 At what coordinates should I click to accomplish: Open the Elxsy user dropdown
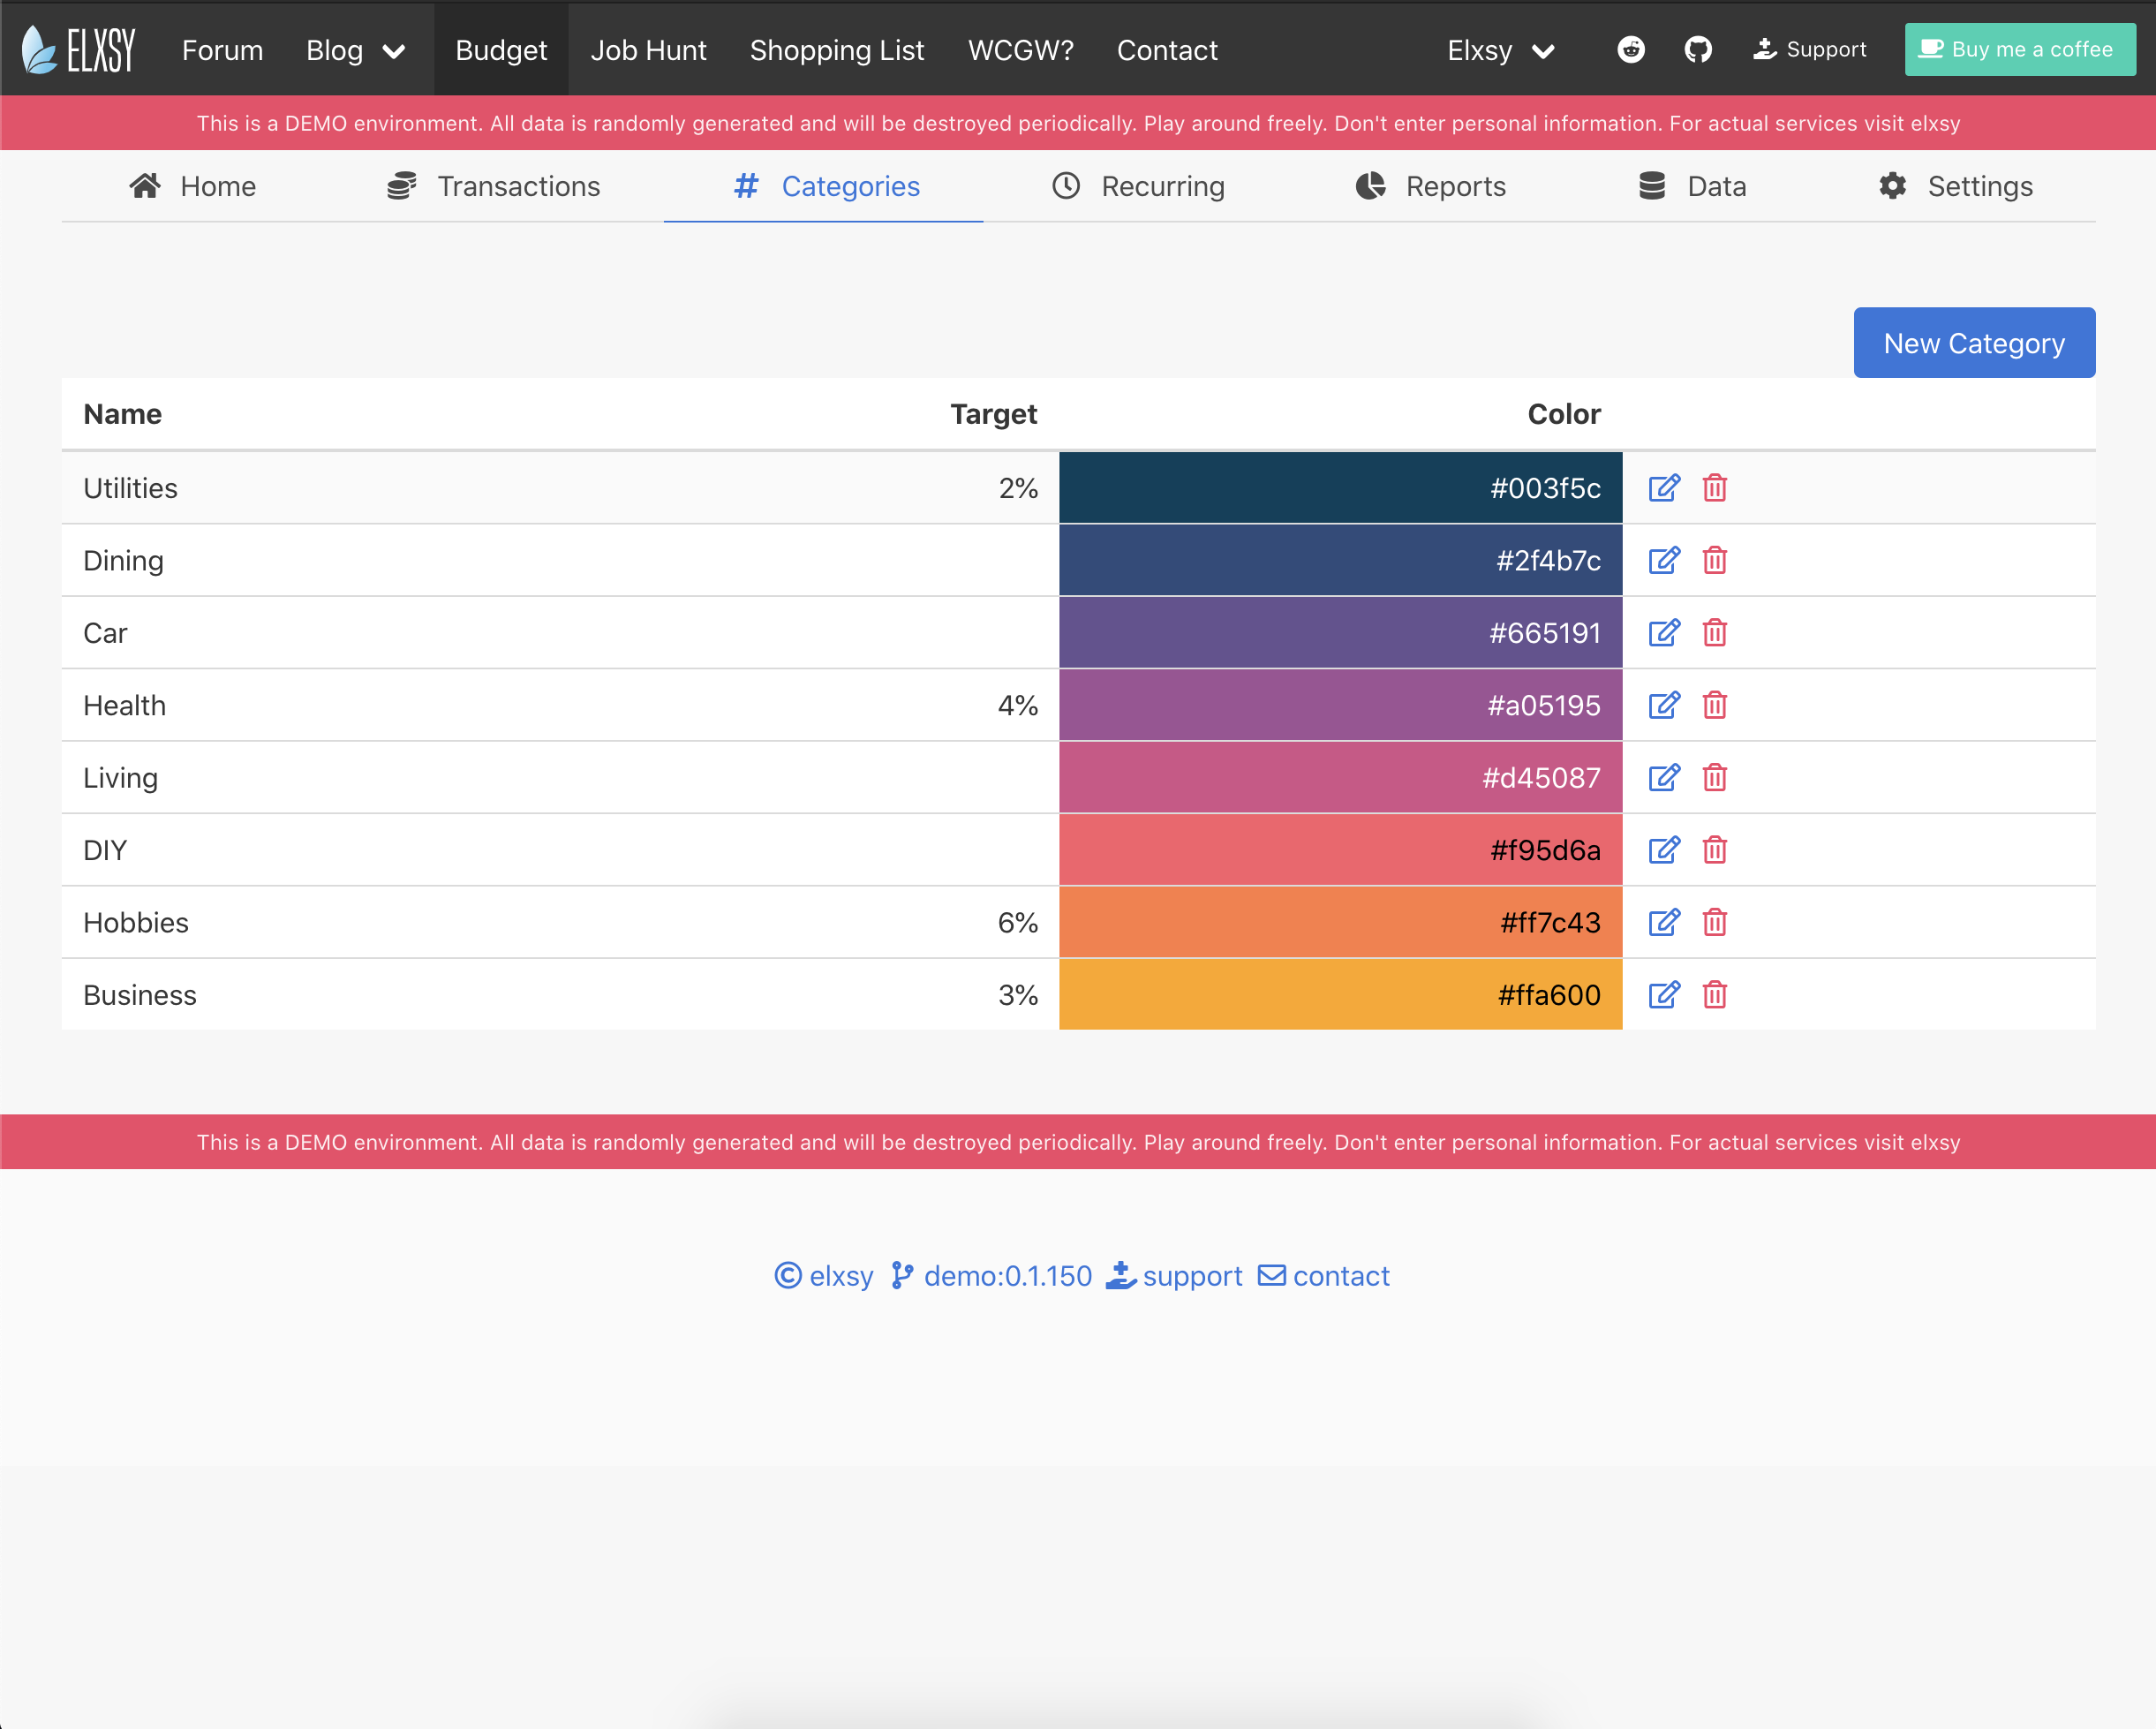pos(1500,50)
